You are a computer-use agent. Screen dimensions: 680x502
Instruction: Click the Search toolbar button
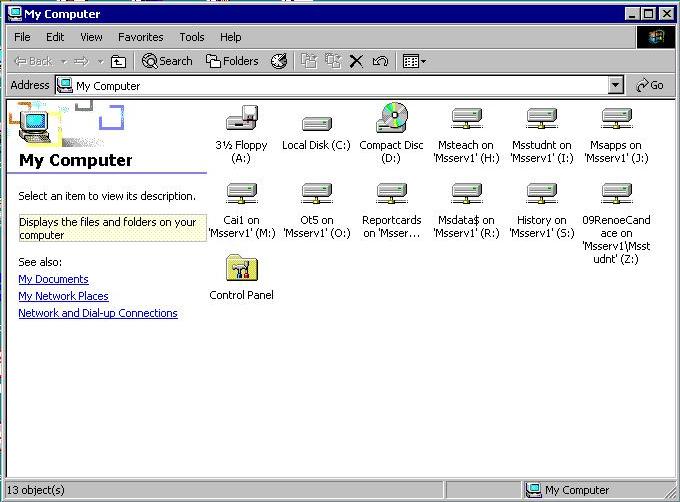[167, 61]
